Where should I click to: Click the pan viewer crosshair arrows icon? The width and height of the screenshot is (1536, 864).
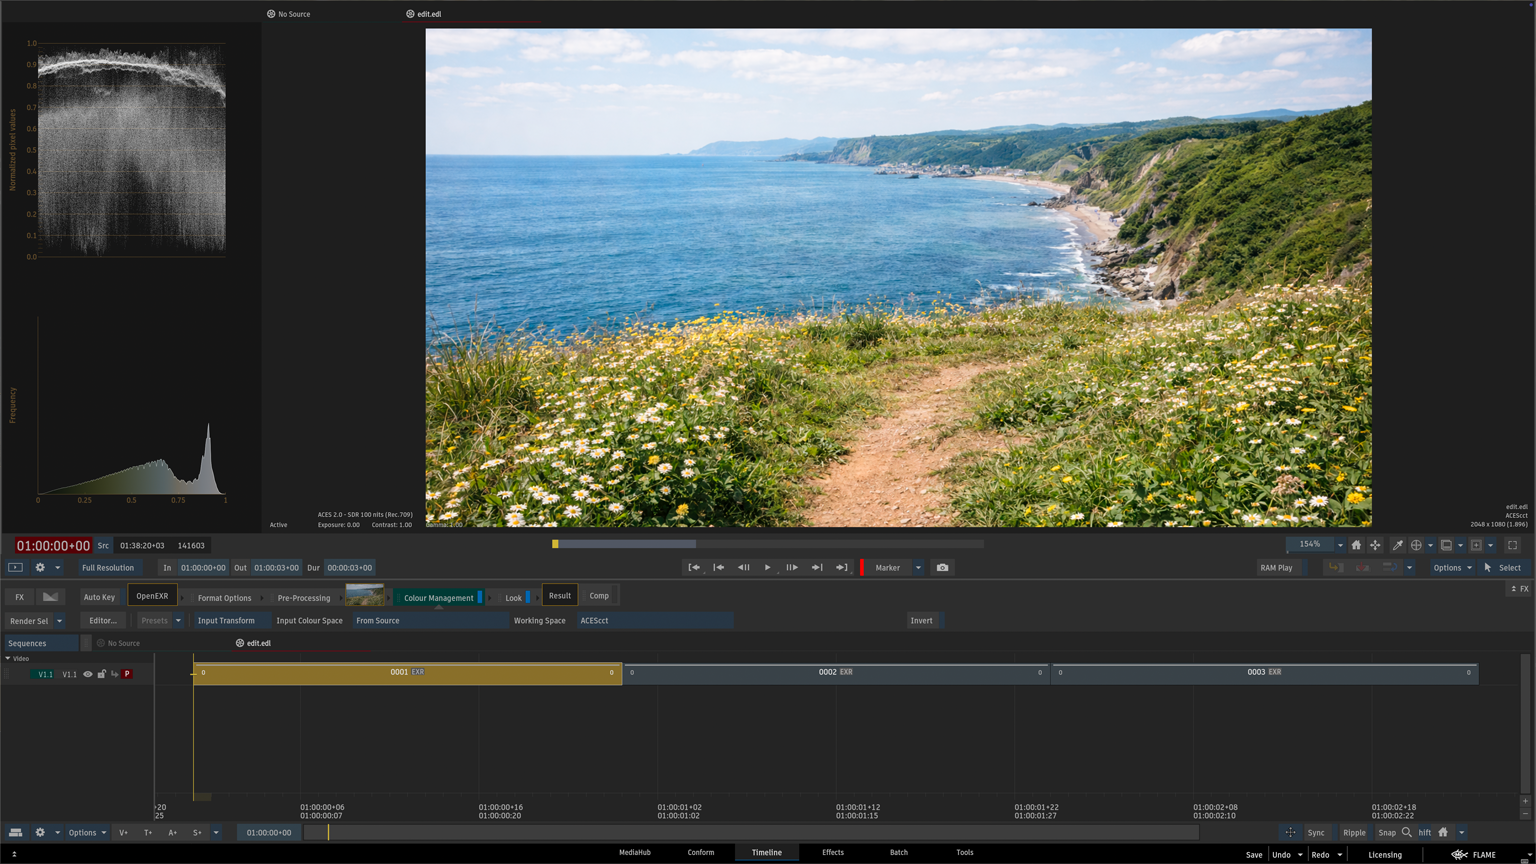coord(1375,545)
